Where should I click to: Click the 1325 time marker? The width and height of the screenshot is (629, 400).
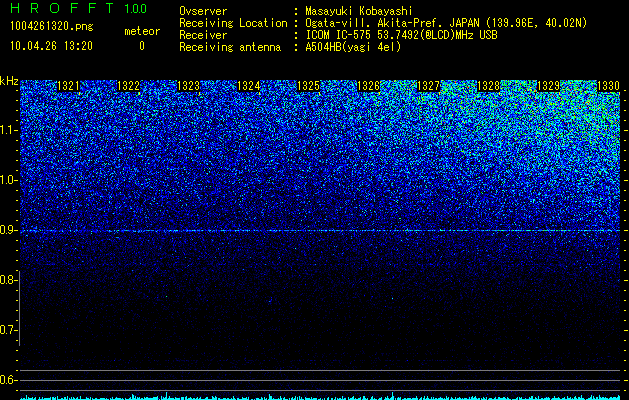pos(308,86)
